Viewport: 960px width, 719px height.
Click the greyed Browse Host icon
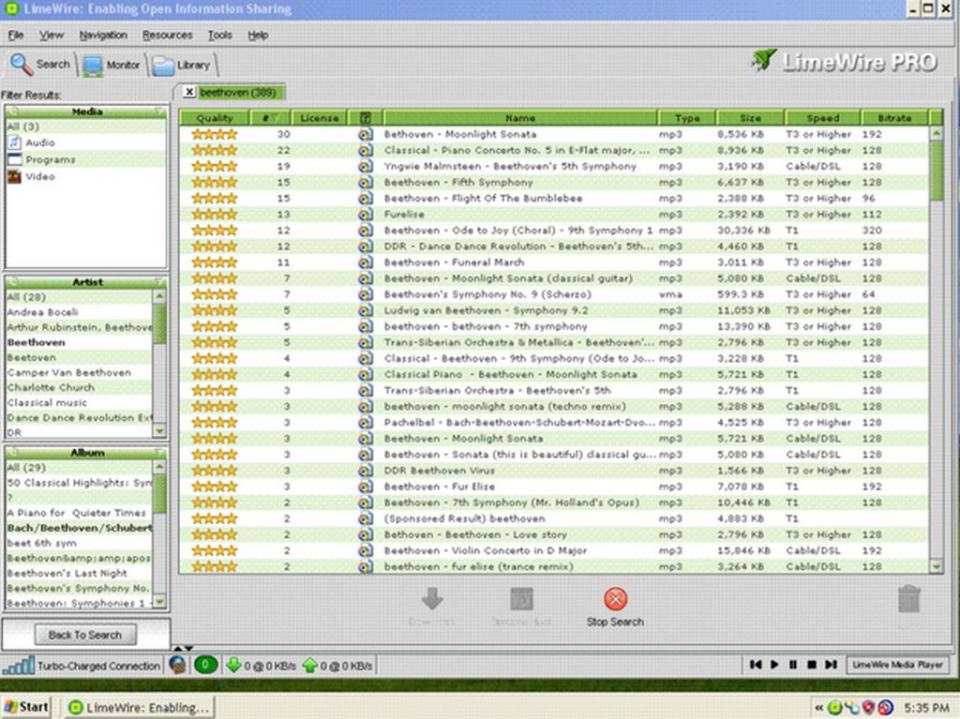pos(522,599)
